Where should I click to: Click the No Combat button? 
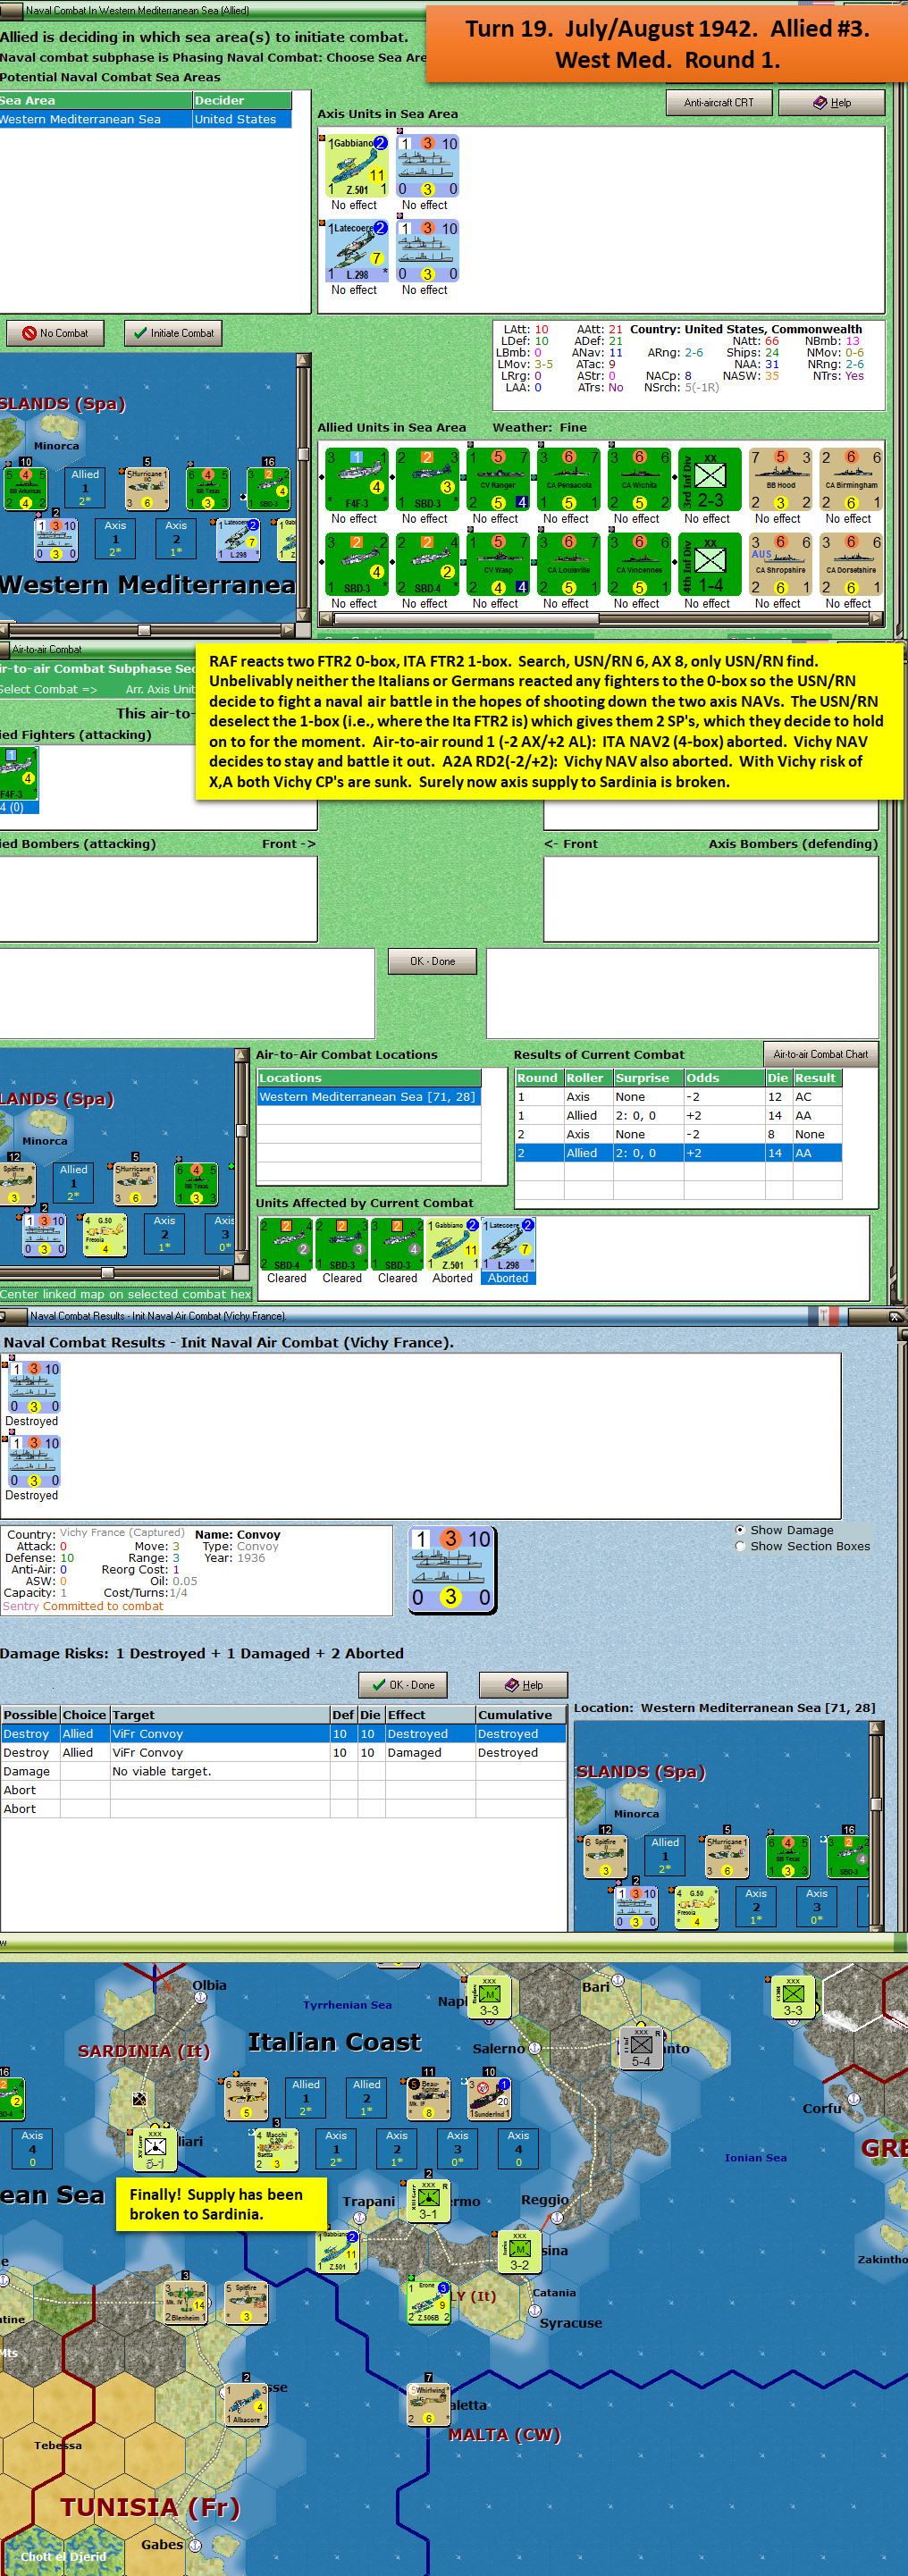click(x=55, y=333)
